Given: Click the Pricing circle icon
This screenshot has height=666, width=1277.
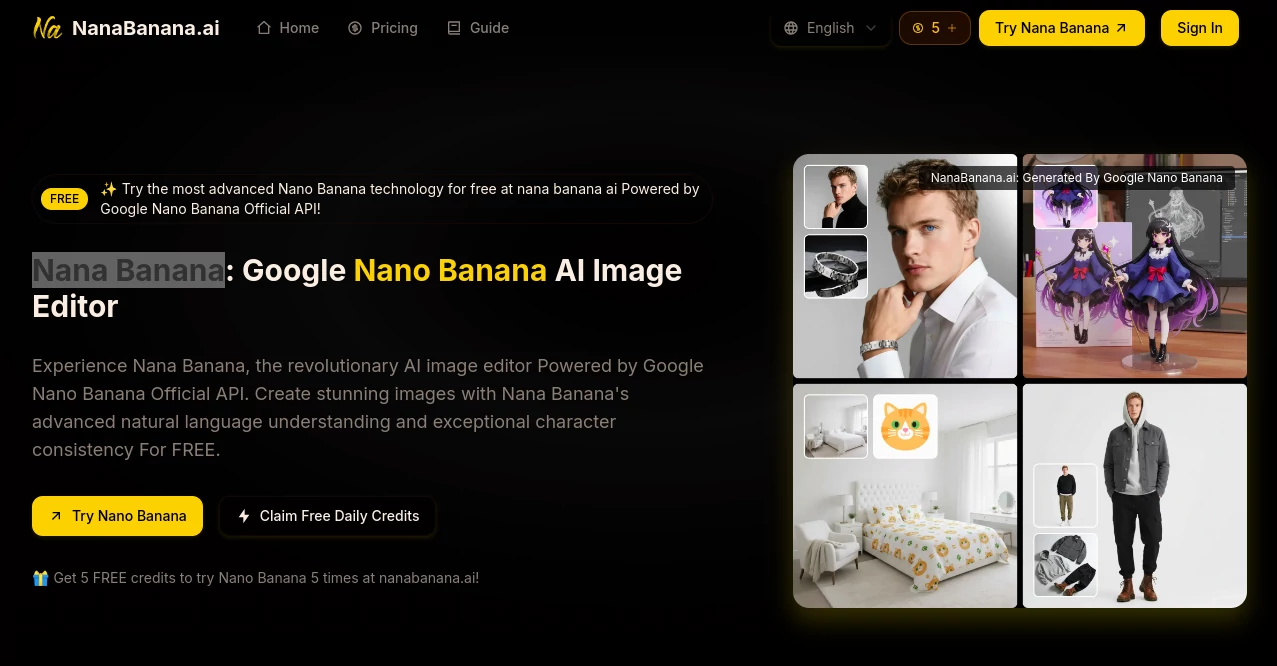Looking at the screenshot, I should (356, 28).
